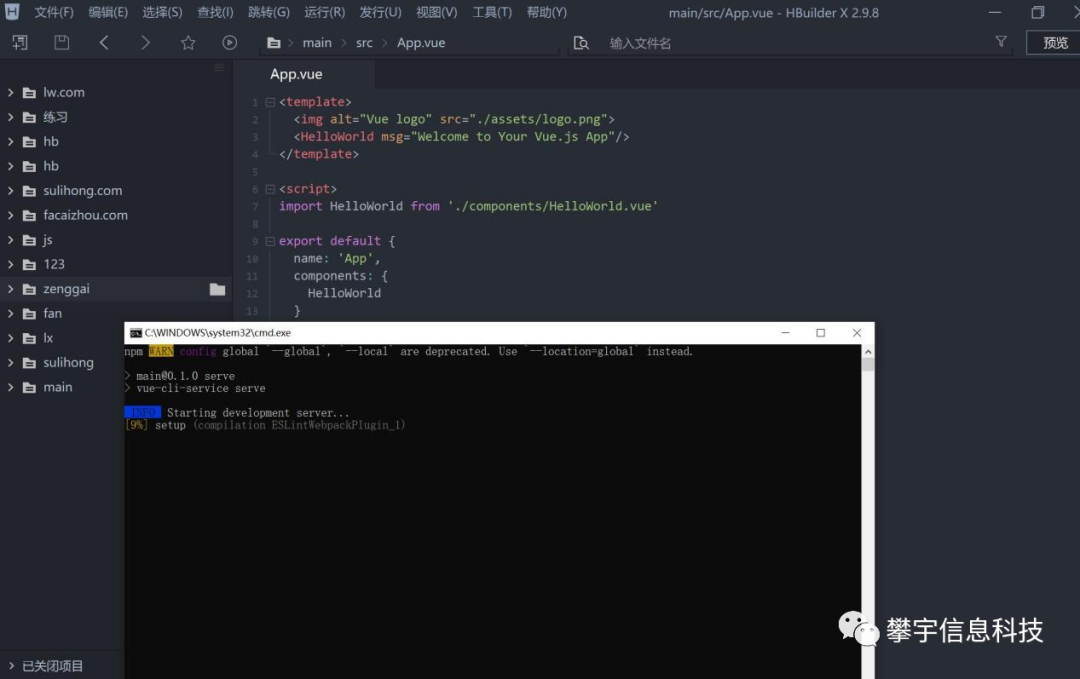Image resolution: width=1080 pixels, height=679 pixels.
Task: Click 'Starting development server...' in cmd
Action: coord(258,413)
